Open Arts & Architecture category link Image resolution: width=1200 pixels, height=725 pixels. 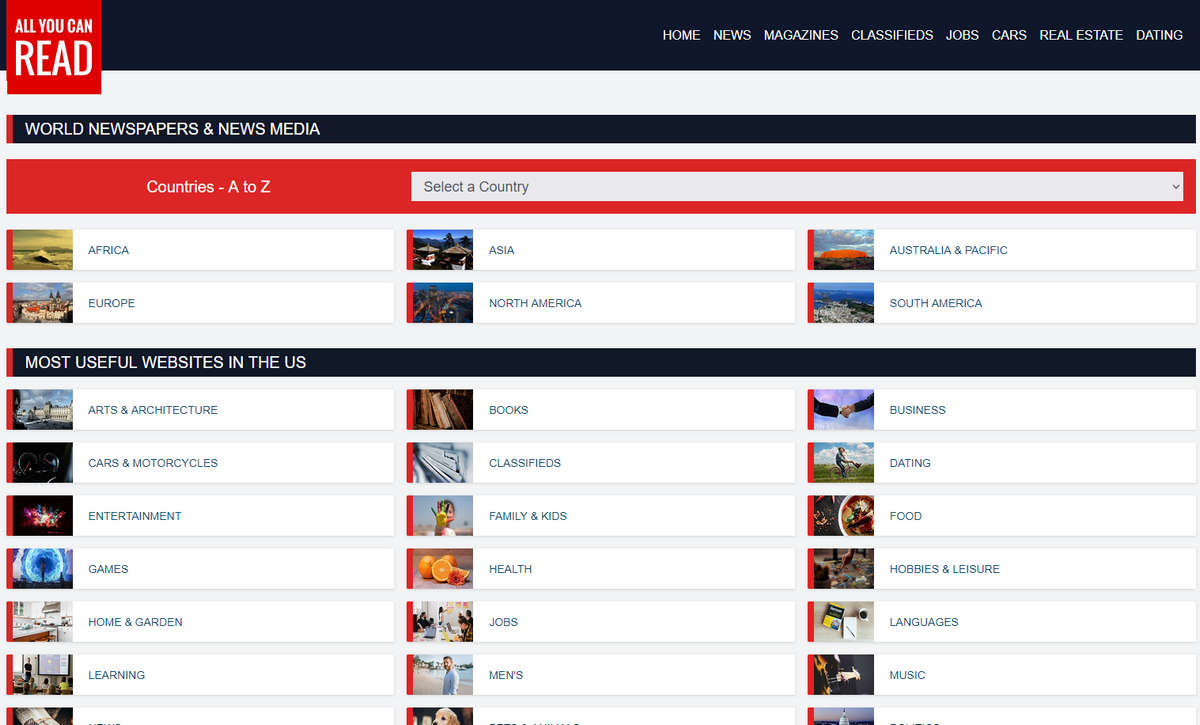coord(153,410)
